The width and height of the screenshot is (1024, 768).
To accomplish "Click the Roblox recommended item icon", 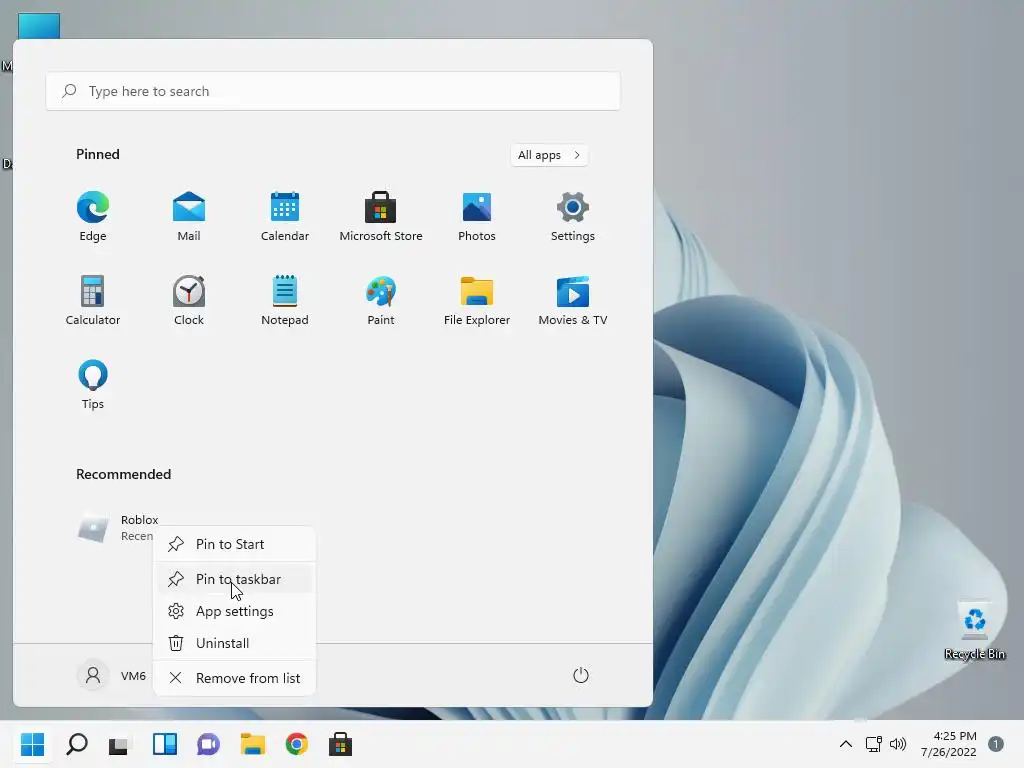I will (93, 528).
